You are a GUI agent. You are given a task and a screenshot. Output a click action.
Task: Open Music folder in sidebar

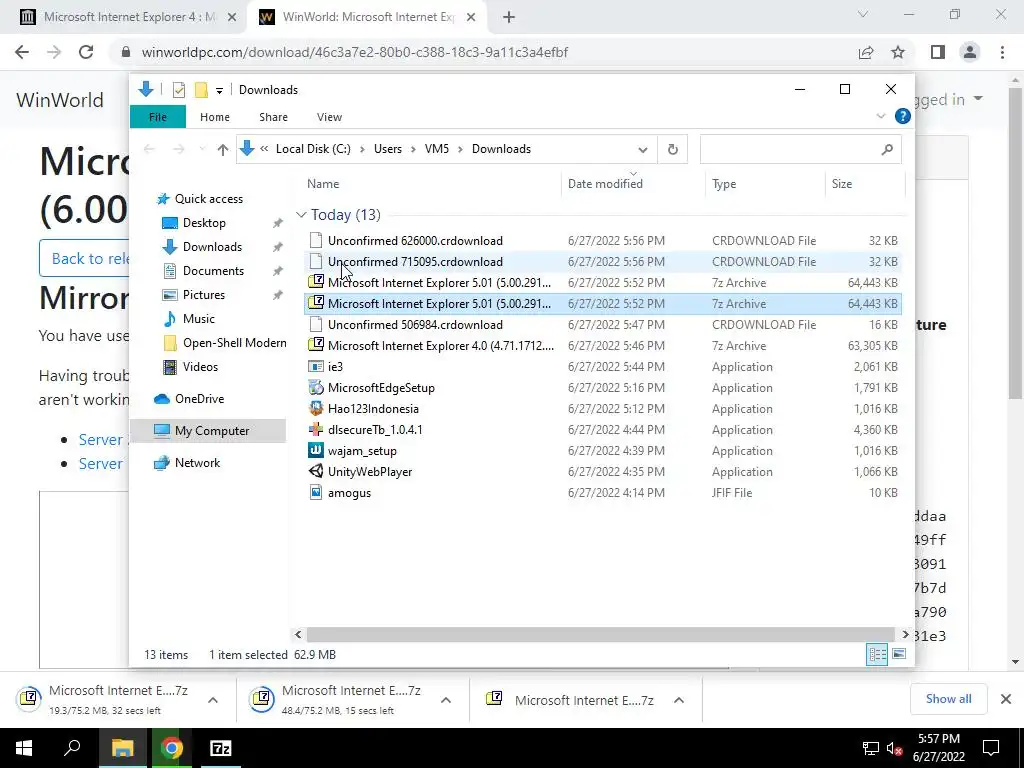[x=199, y=319]
